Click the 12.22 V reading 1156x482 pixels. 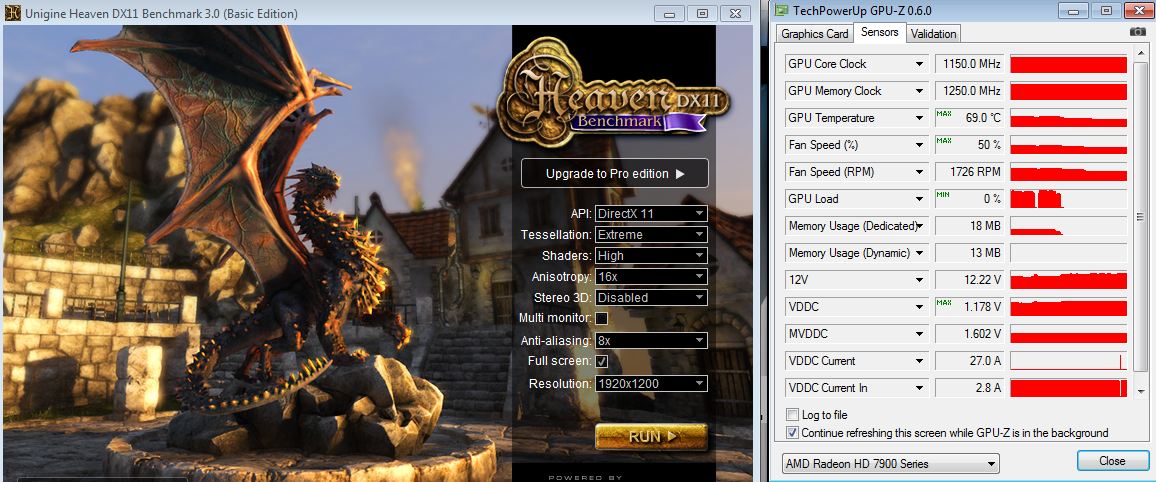969,280
